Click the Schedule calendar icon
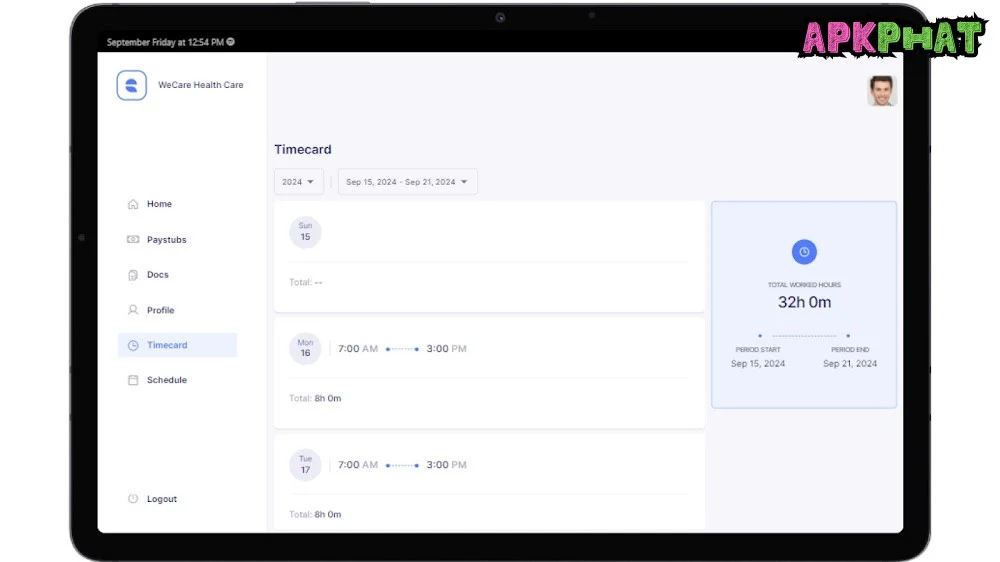1000x562 pixels. 133,380
